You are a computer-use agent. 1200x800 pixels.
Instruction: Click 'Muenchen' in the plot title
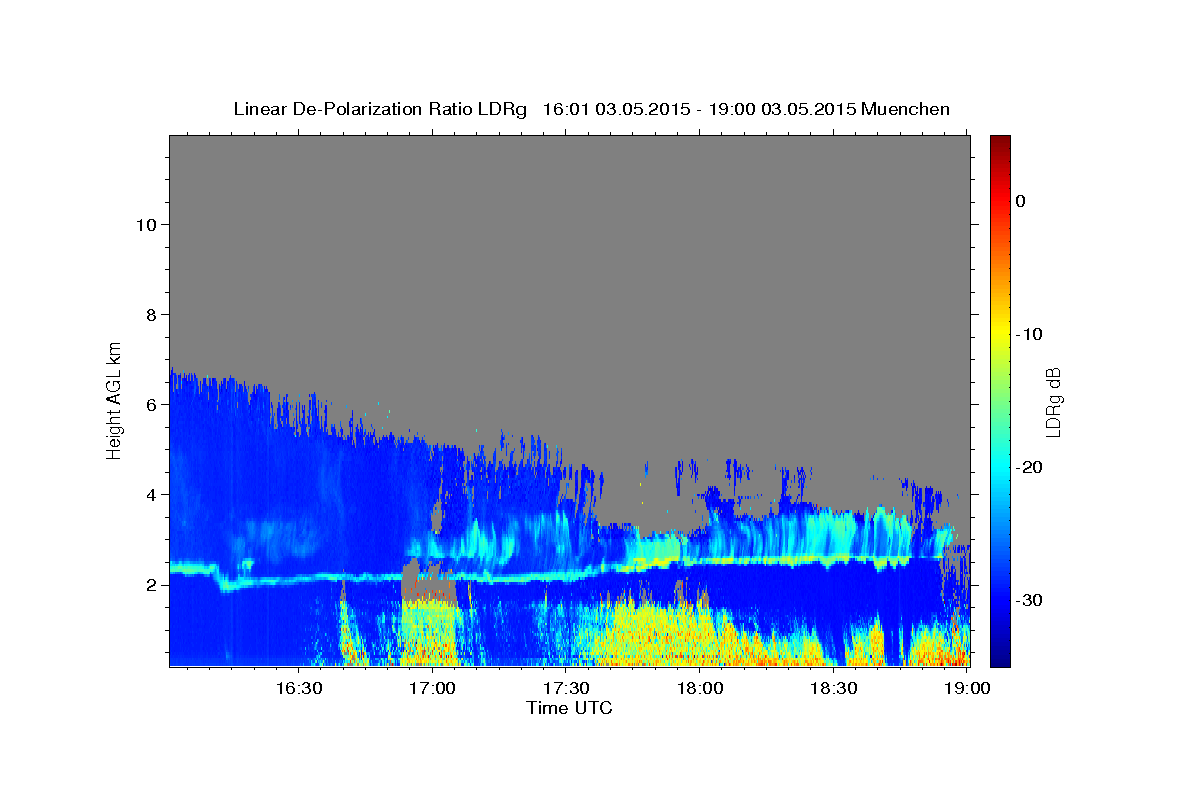[906, 109]
